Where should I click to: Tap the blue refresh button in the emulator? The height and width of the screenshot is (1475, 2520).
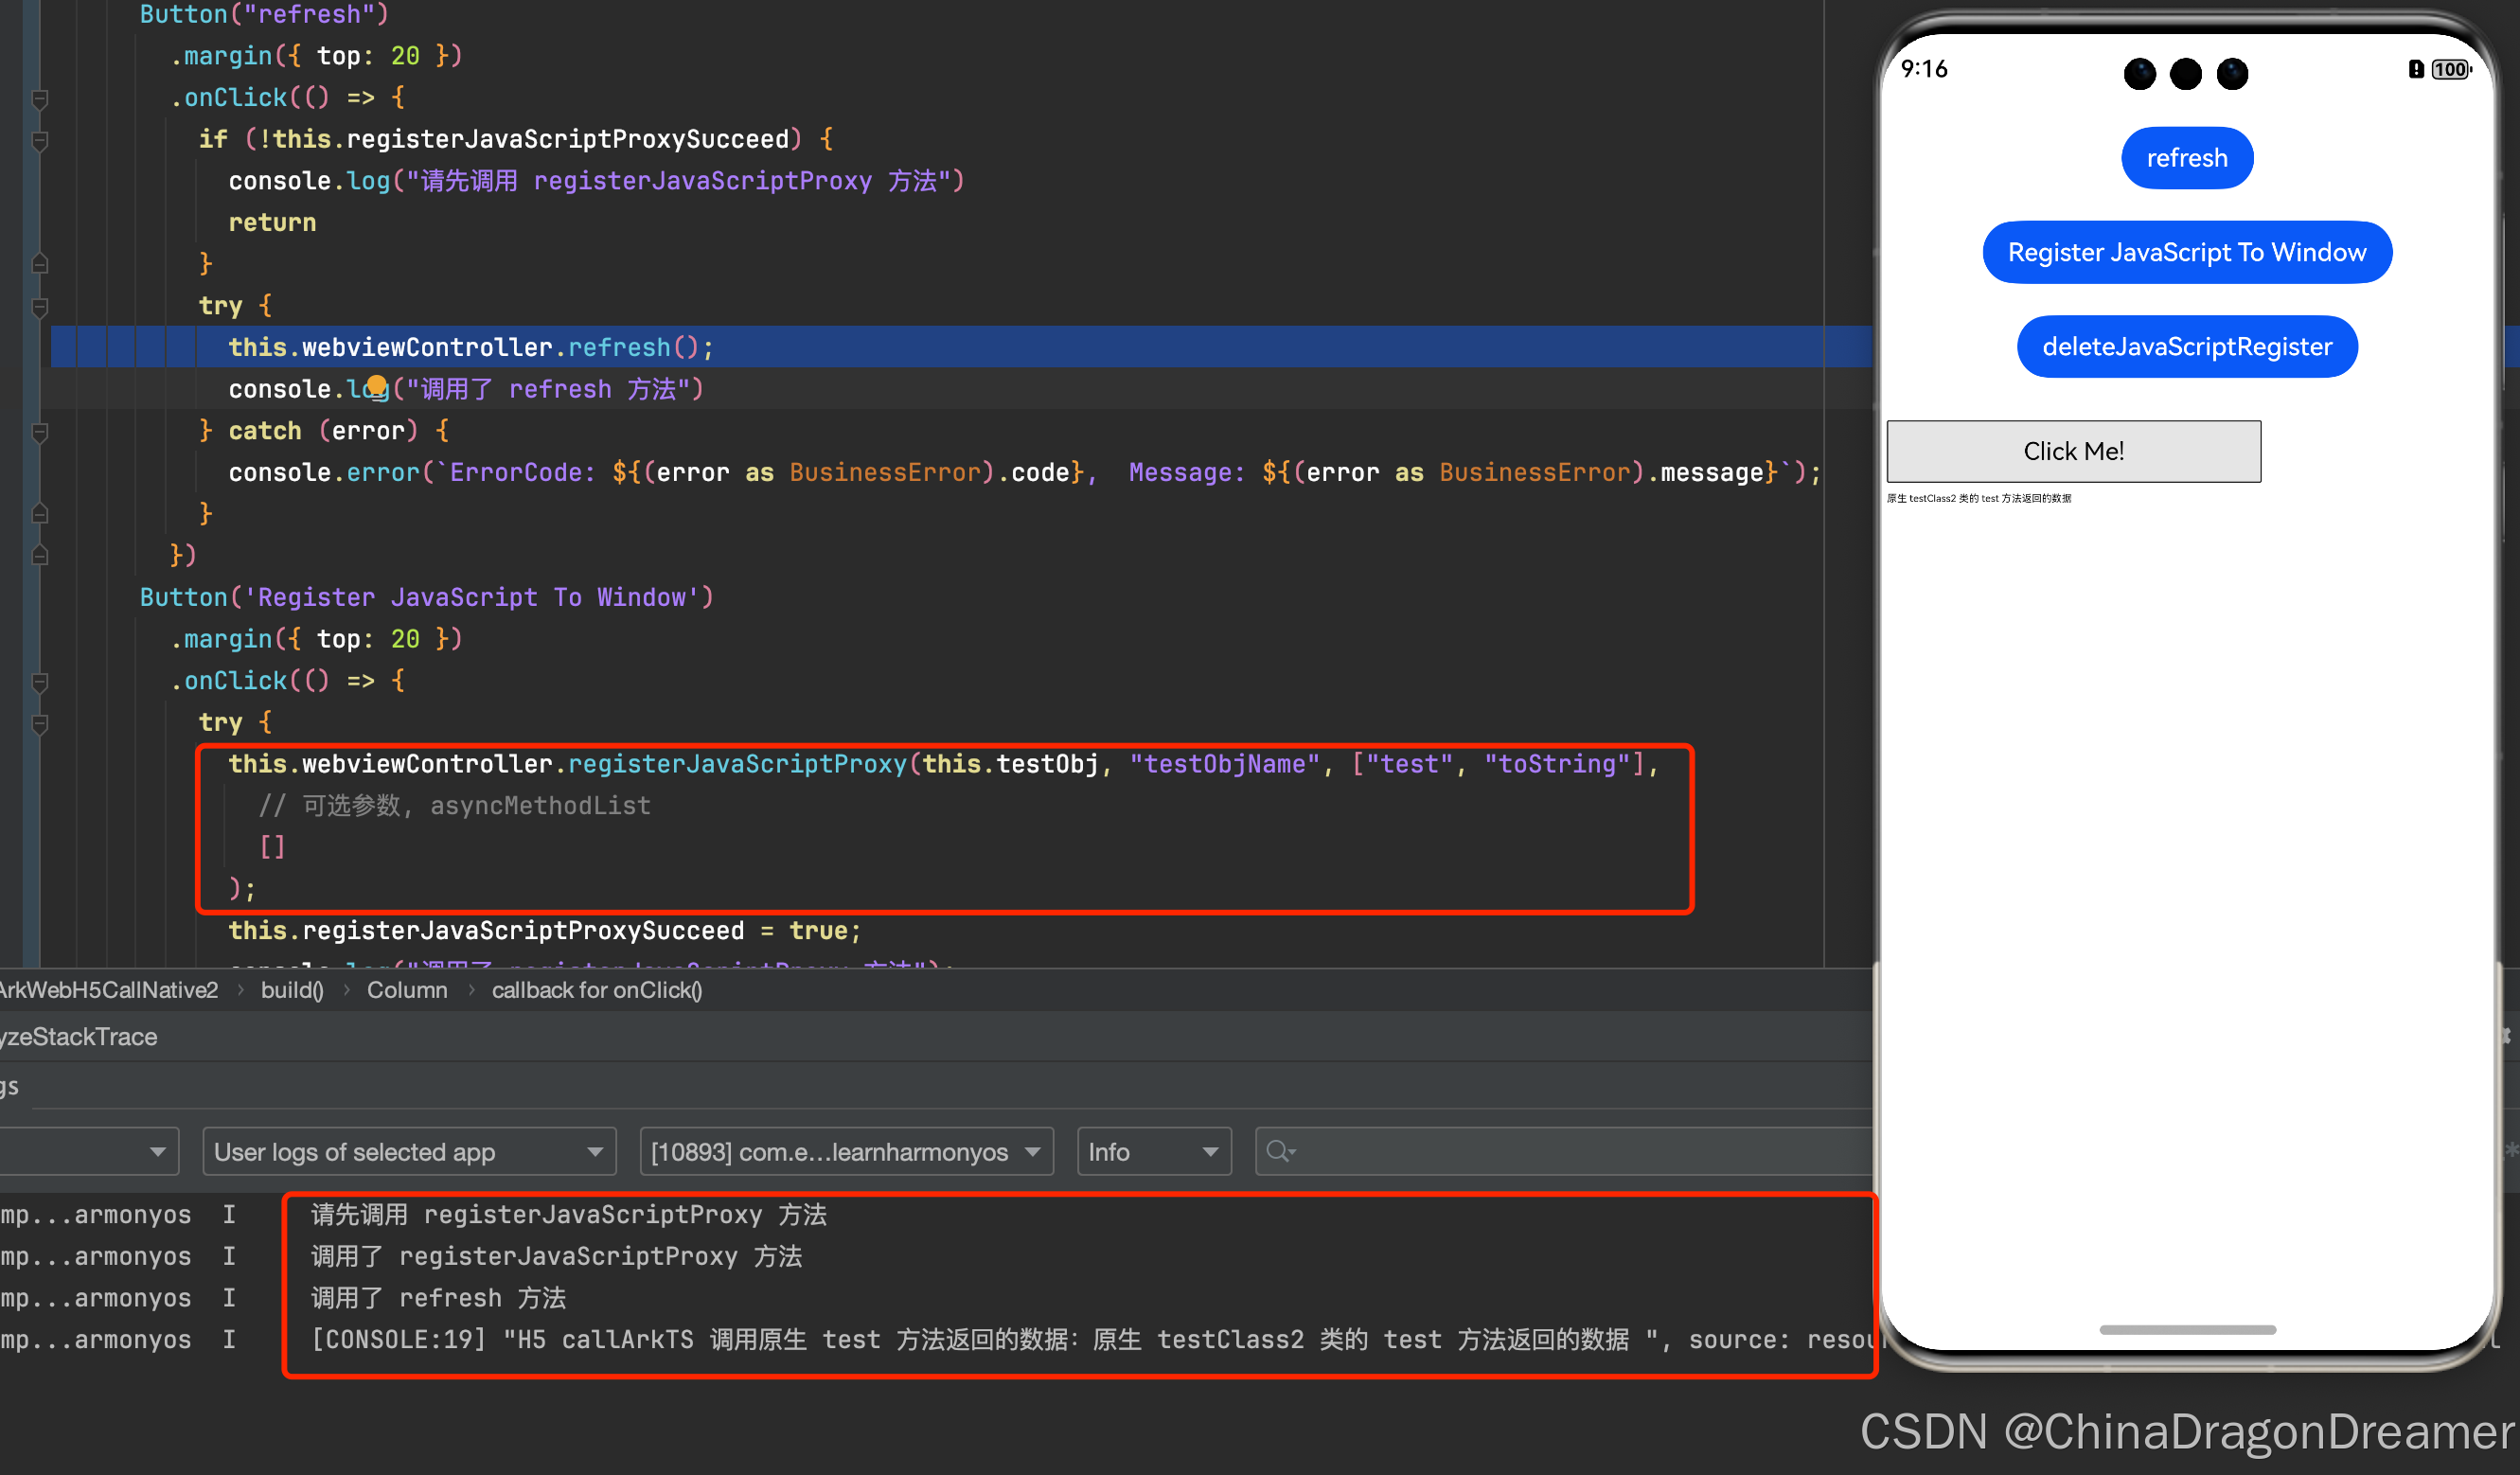pos(2186,158)
